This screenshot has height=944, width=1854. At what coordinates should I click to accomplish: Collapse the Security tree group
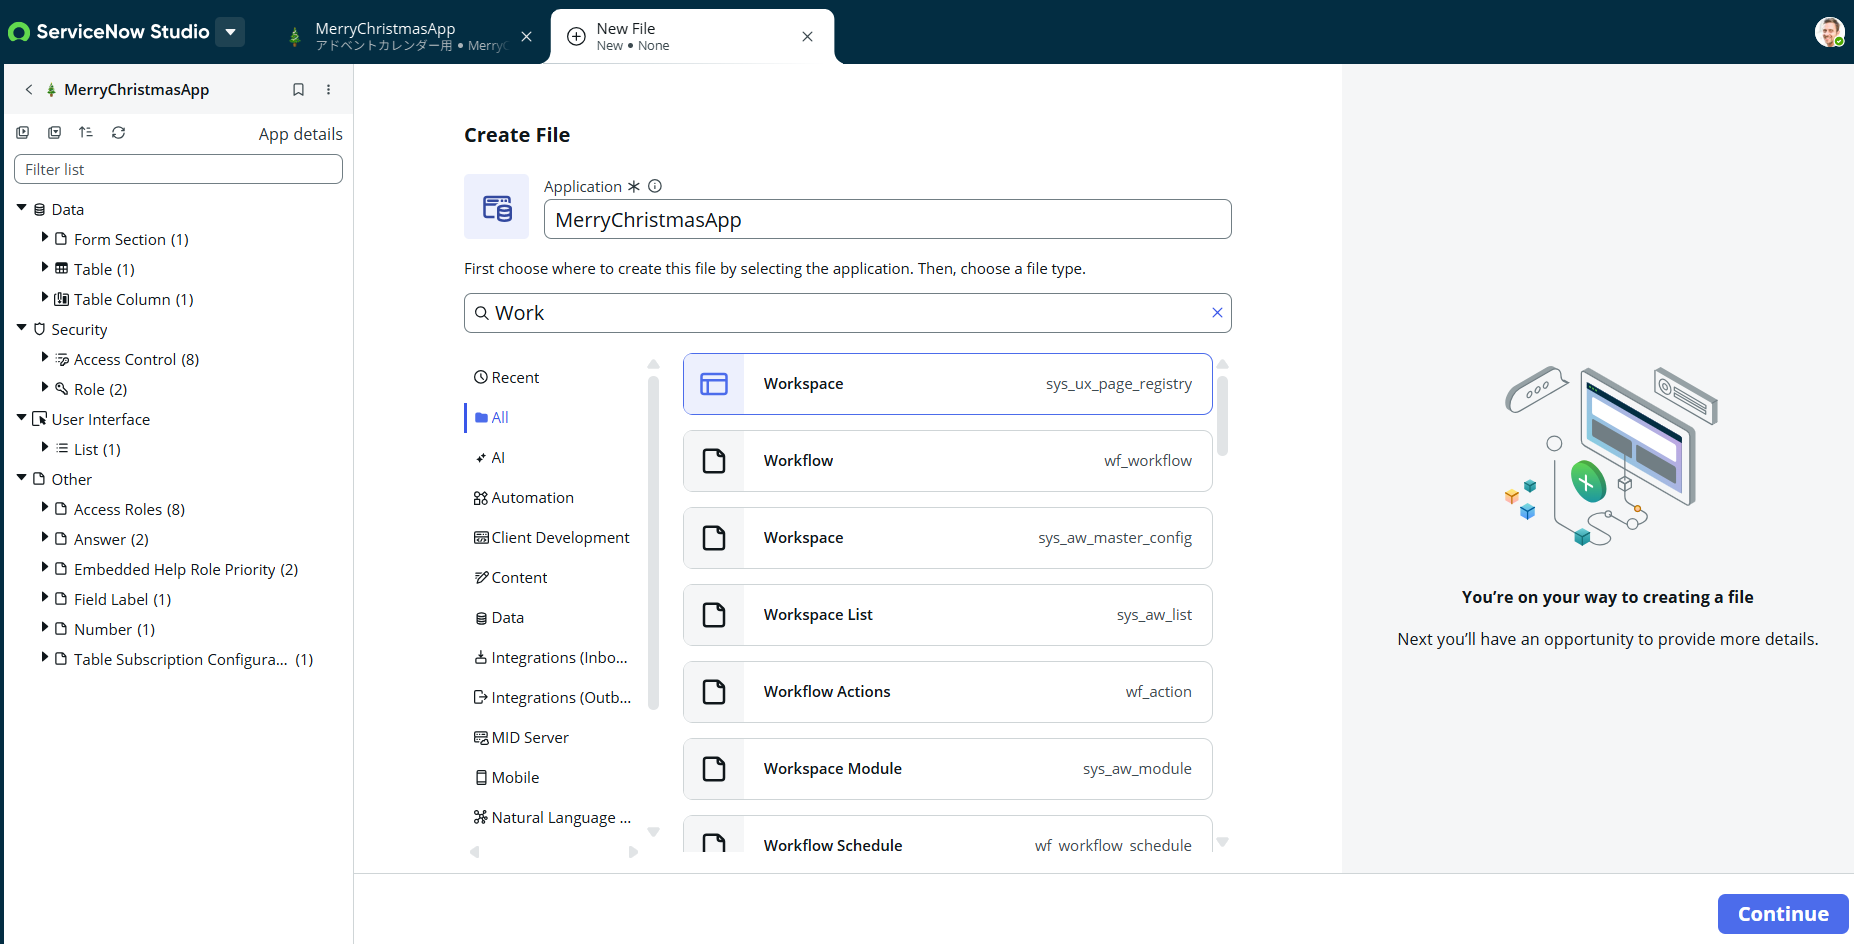(x=21, y=328)
